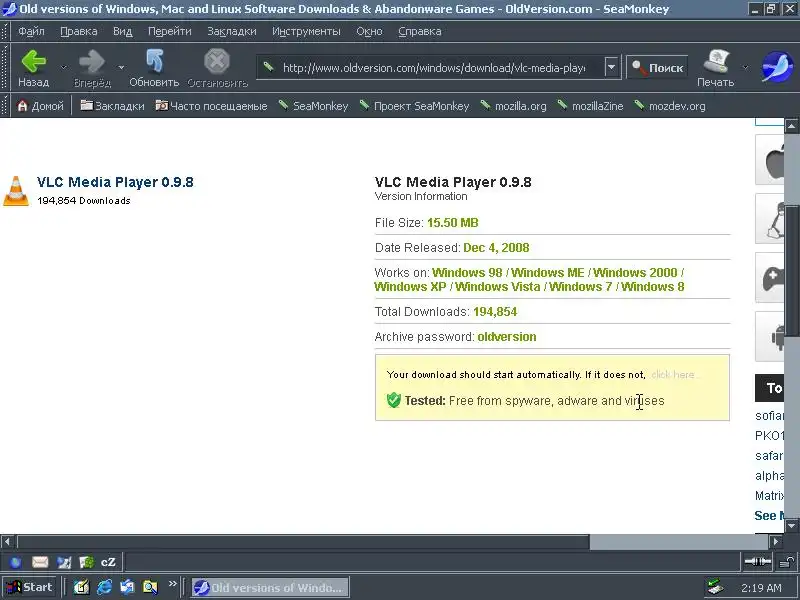The width and height of the screenshot is (800, 600).
Task: Click the vertical scrollbar thumb
Action: click(792, 271)
